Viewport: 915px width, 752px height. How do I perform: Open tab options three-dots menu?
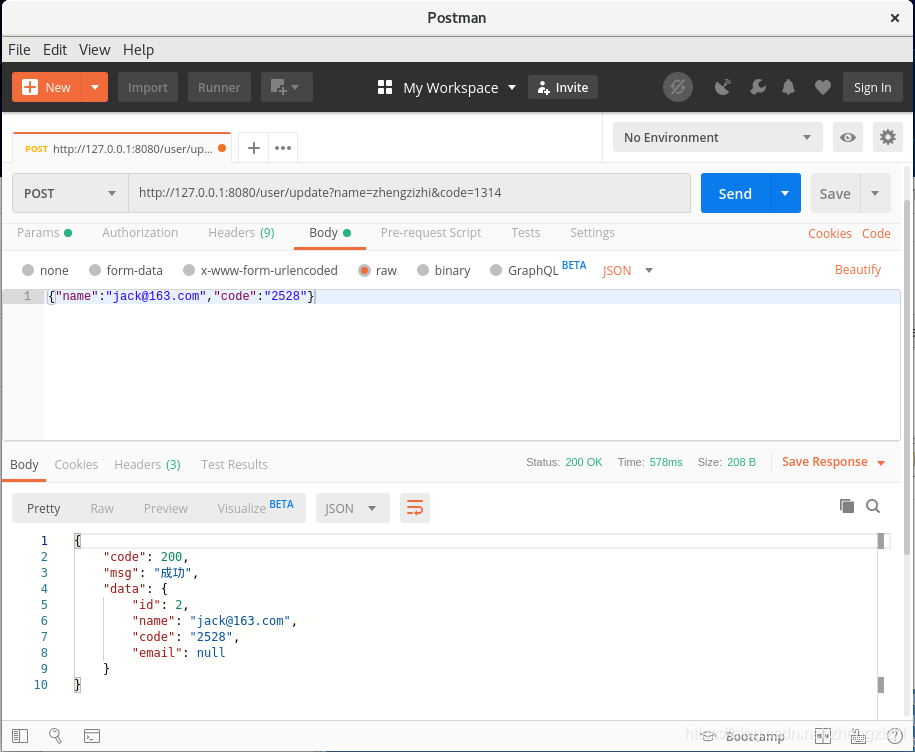click(283, 148)
